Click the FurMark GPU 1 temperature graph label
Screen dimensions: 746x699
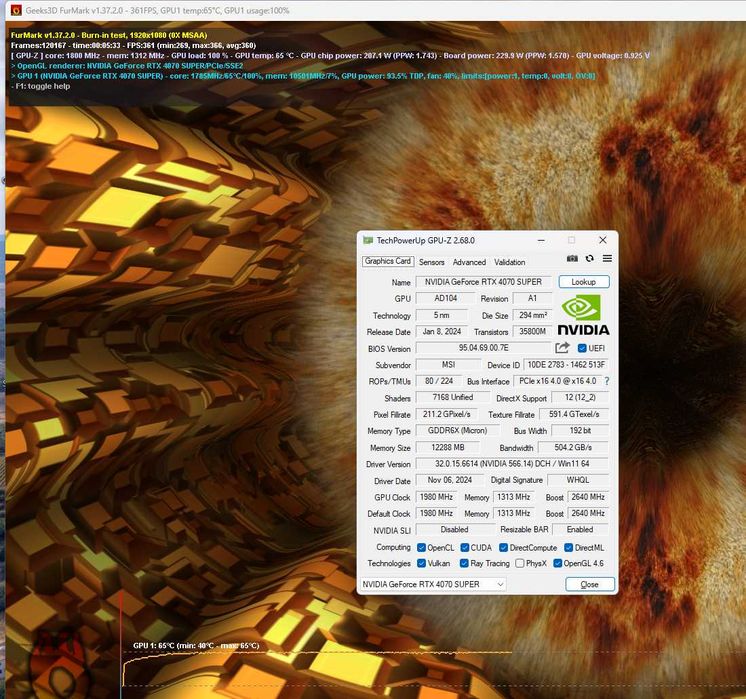[196, 646]
